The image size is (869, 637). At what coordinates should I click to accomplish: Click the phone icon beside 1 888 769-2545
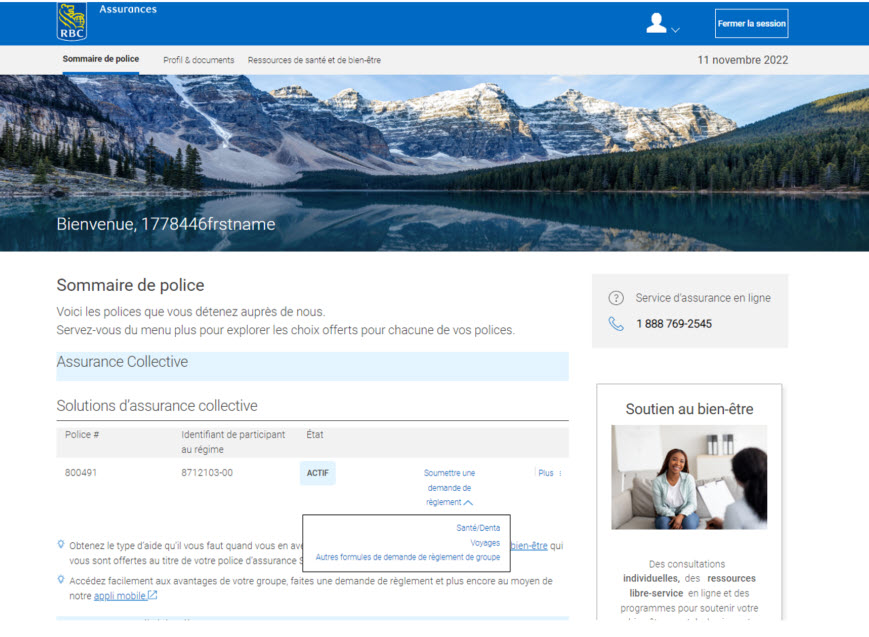coord(616,324)
